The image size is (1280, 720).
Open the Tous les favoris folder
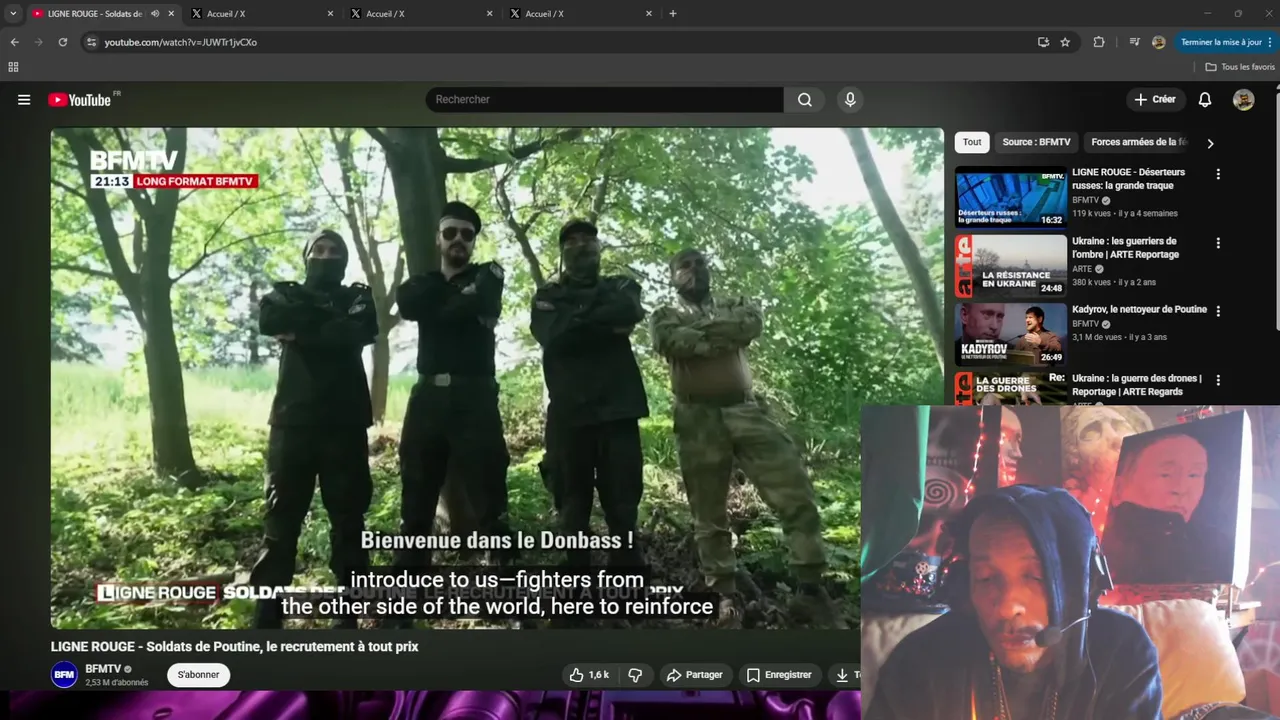coord(1240,67)
